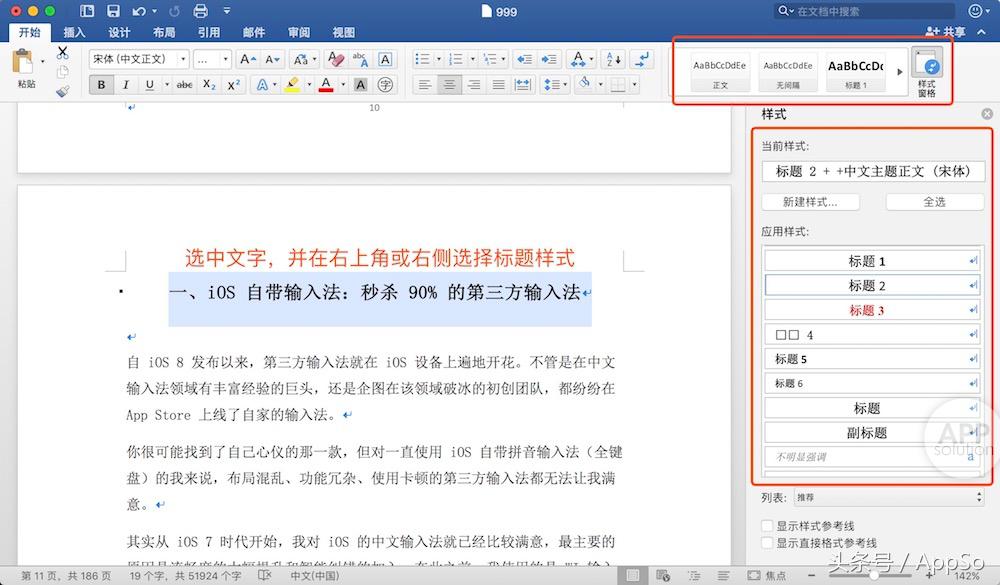
Task: Apply character shading with the gray A
Action: pyautogui.click(x=360, y=84)
